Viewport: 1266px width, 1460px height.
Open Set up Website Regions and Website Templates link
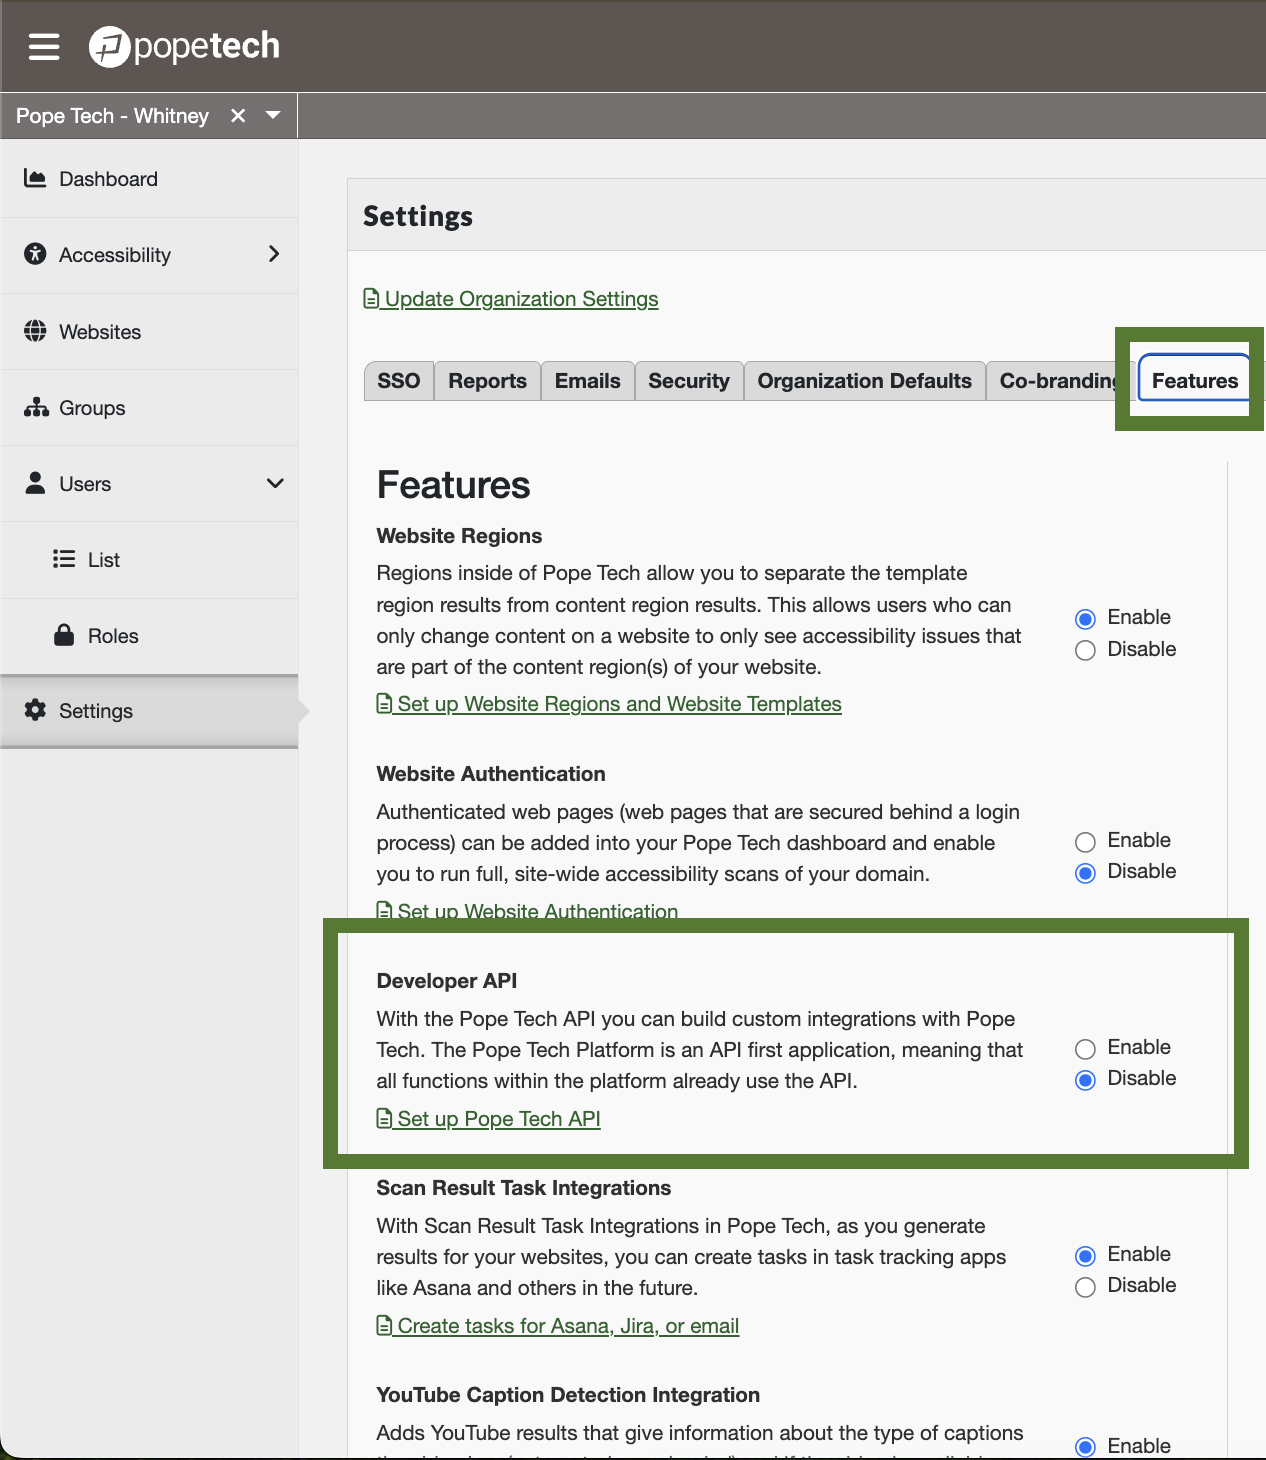(x=609, y=704)
